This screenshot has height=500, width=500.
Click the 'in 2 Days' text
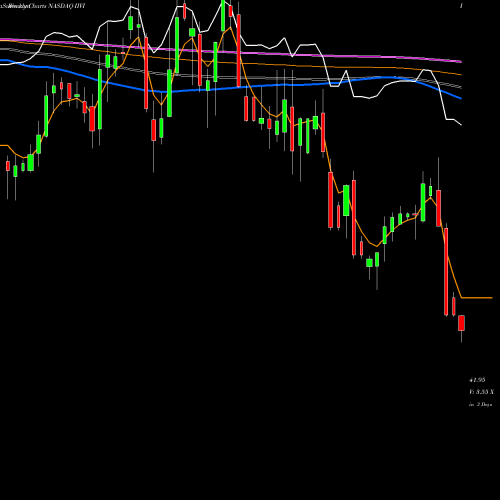pyautogui.click(x=480, y=404)
